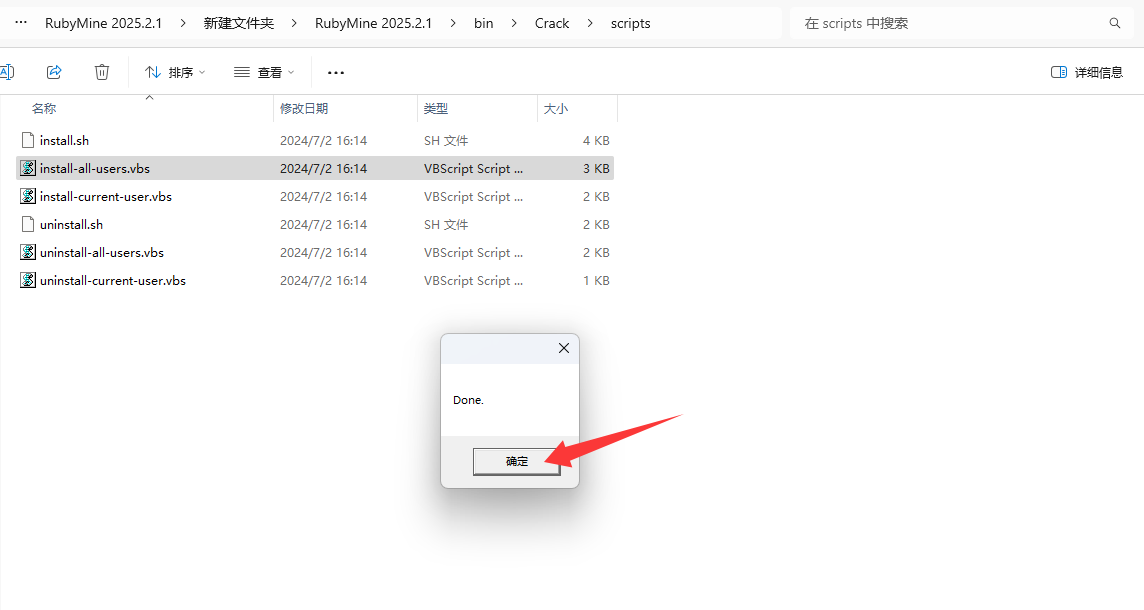Go to bin breadcrumb

(x=484, y=23)
